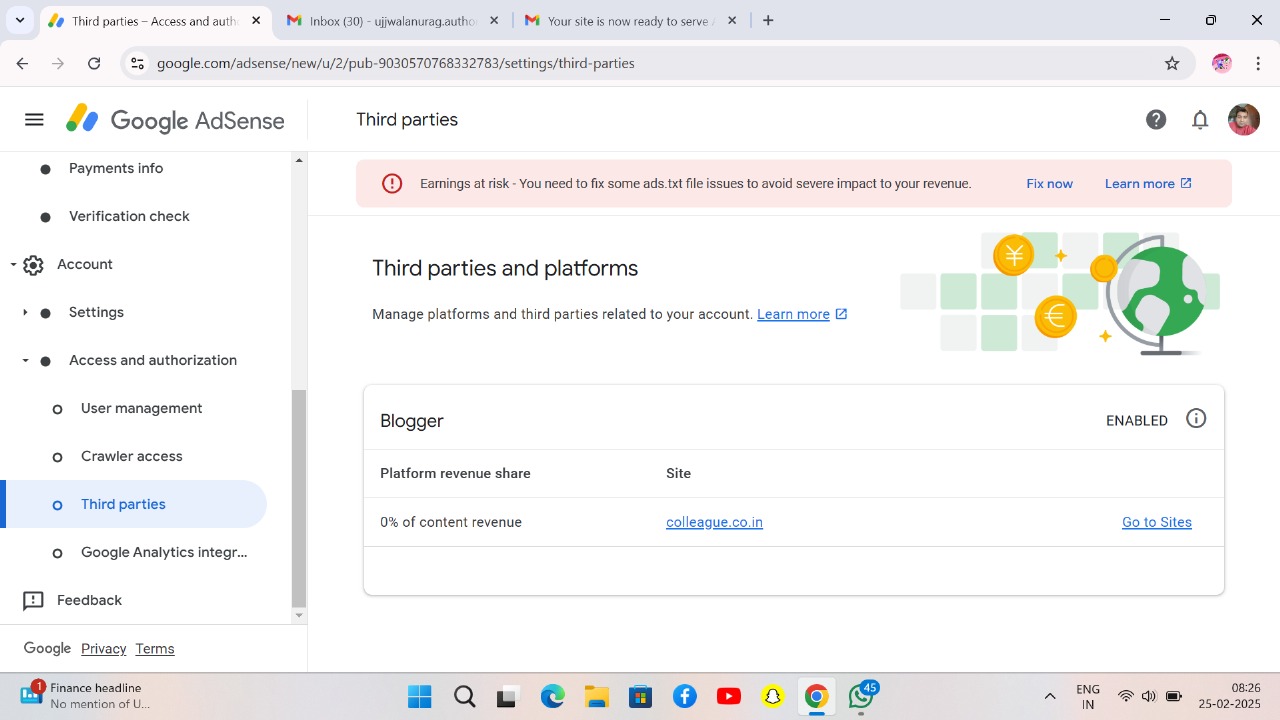Image resolution: width=1280 pixels, height=720 pixels.
Task: Open User management in sidebar
Action: coord(141,408)
